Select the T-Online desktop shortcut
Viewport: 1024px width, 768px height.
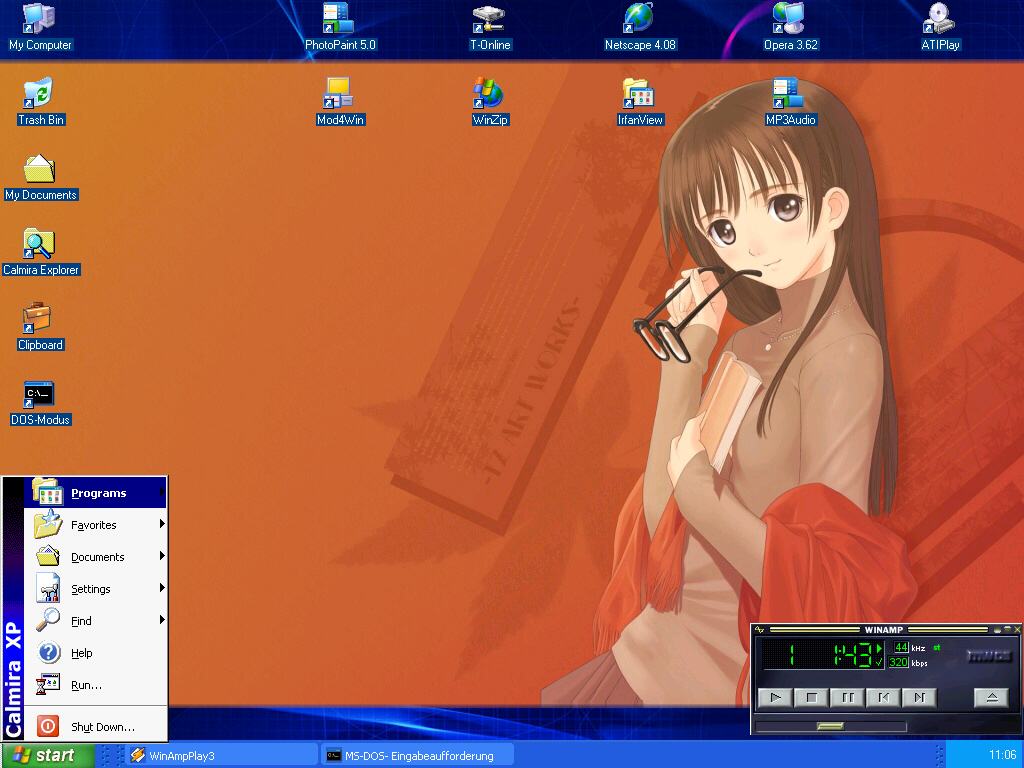490,27
